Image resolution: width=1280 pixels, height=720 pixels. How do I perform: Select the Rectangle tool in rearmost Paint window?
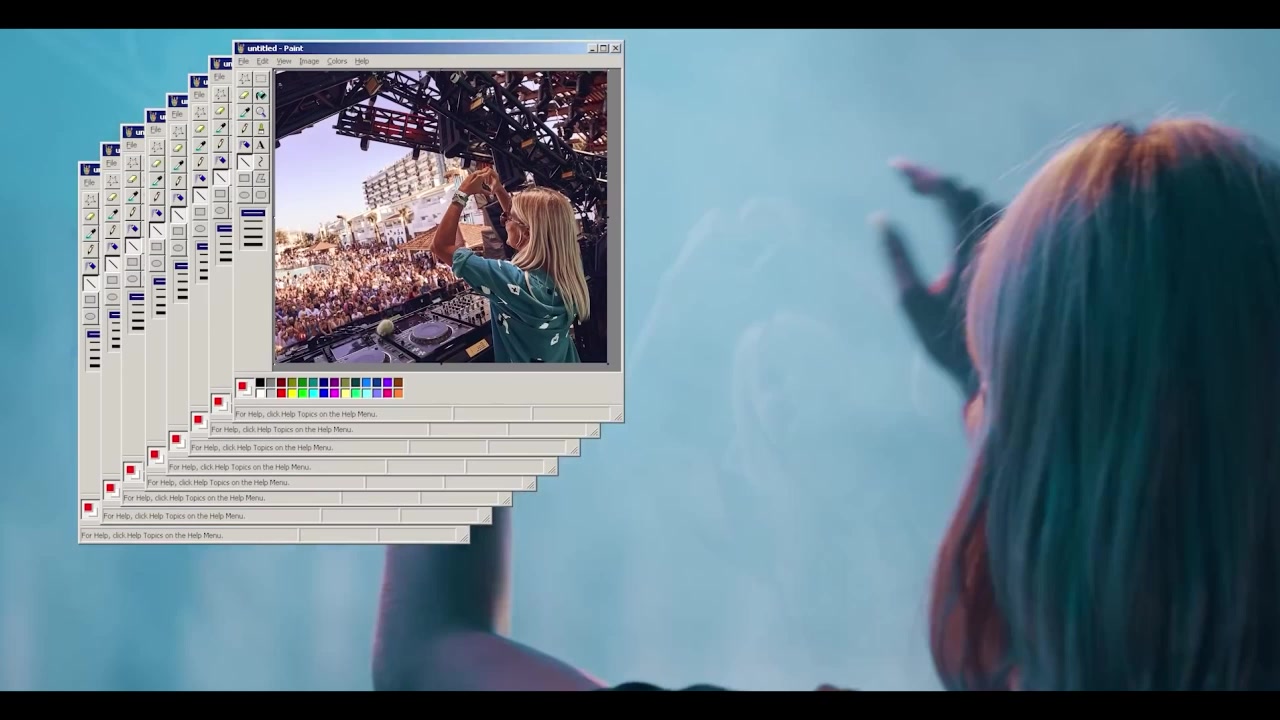[90, 299]
